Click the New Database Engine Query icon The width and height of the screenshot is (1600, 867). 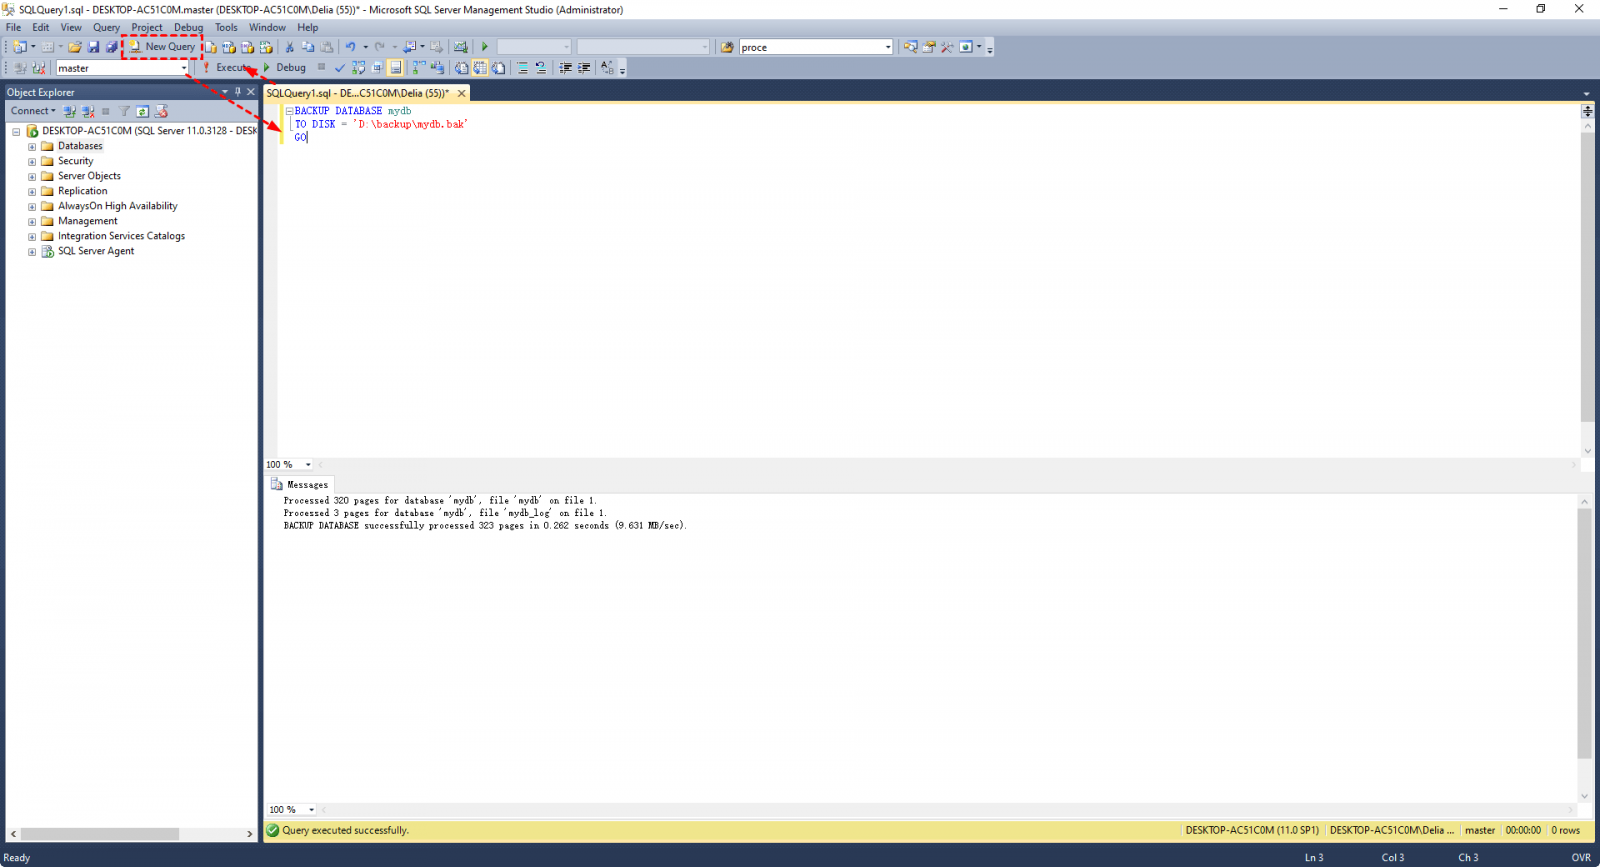pos(210,47)
